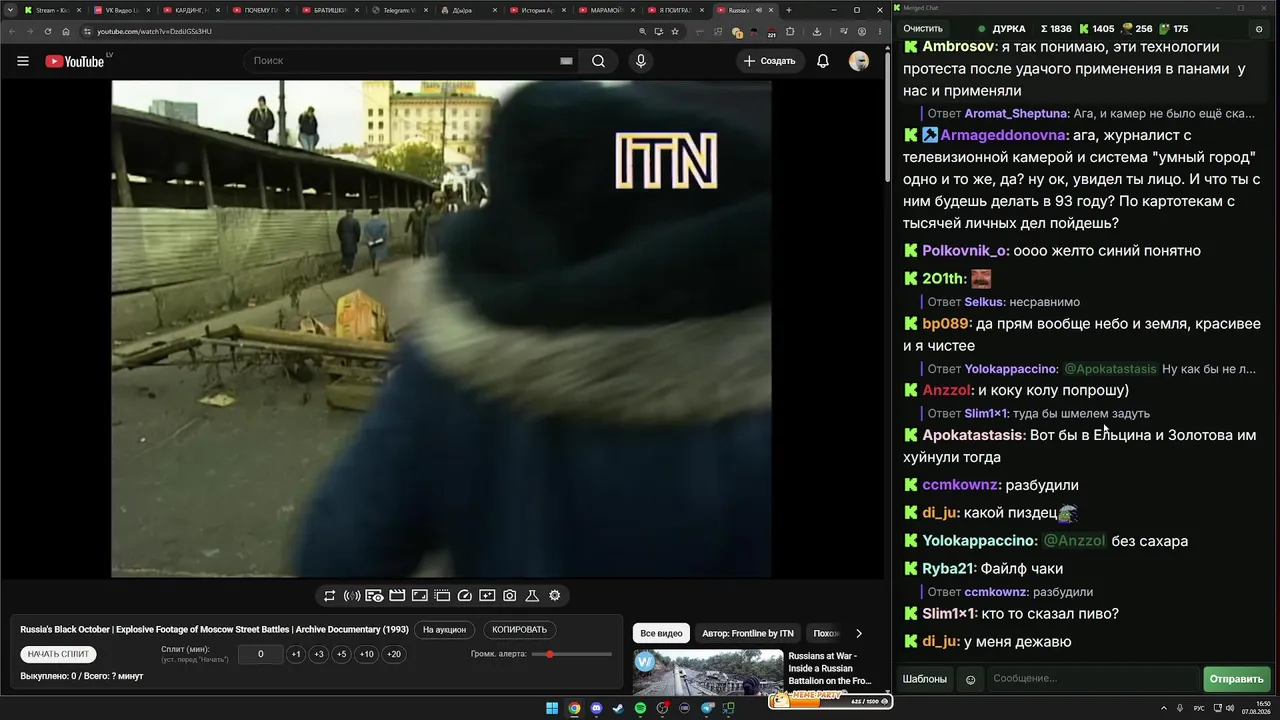This screenshot has width=1280, height=720.
Task: Start voice search with the microphone
Action: coord(641,61)
